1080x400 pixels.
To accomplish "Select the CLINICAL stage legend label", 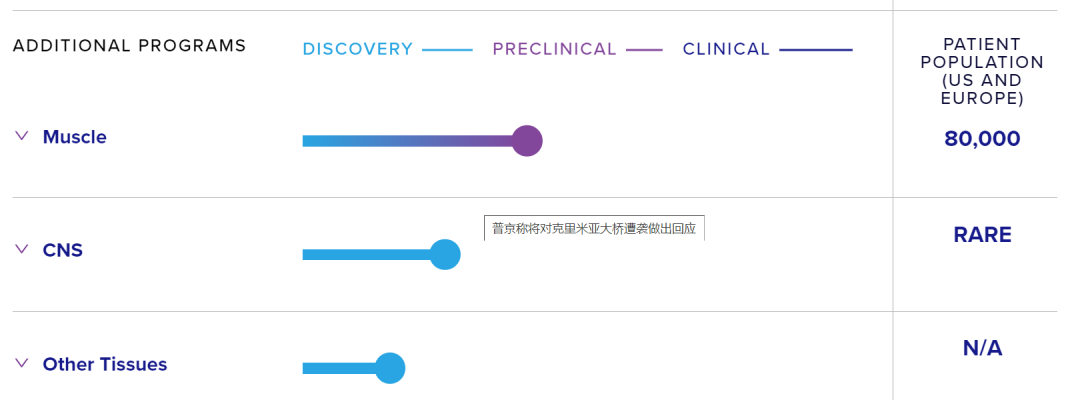I will tap(726, 49).
